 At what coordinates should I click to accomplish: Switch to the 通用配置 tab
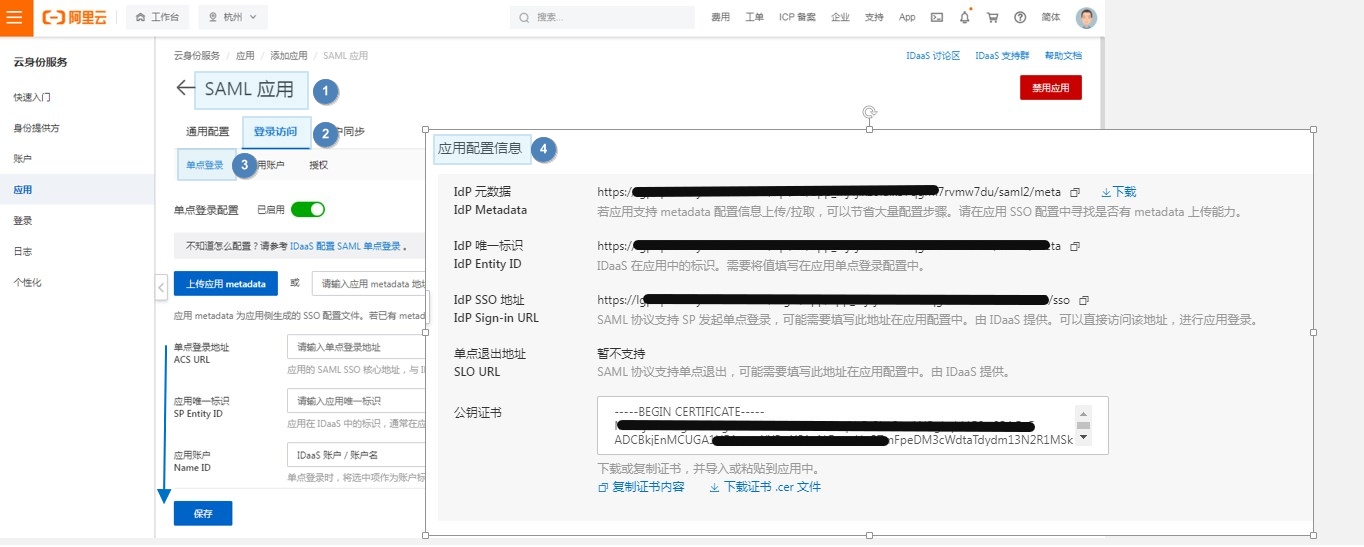pyautogui.click(x=207, y=132)
